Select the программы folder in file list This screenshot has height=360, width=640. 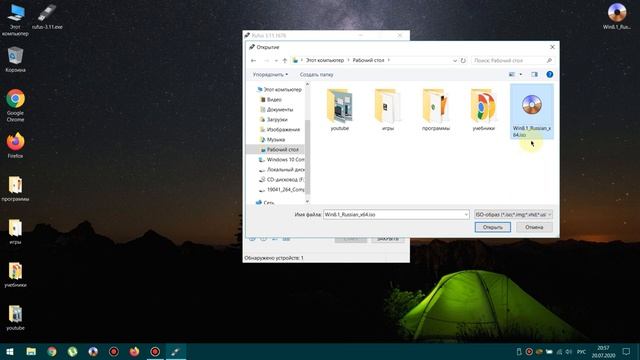pyautogui.click(x=436, y=109)
